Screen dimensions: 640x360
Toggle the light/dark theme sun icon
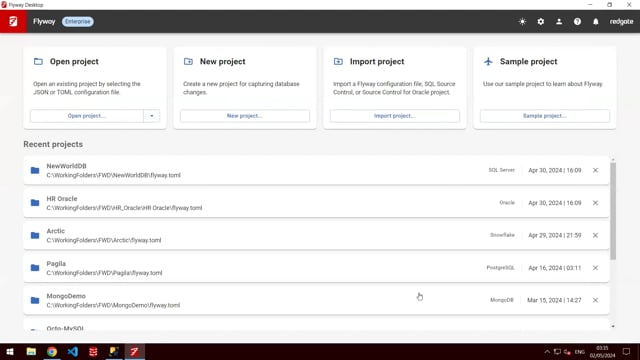pos(522,22)
